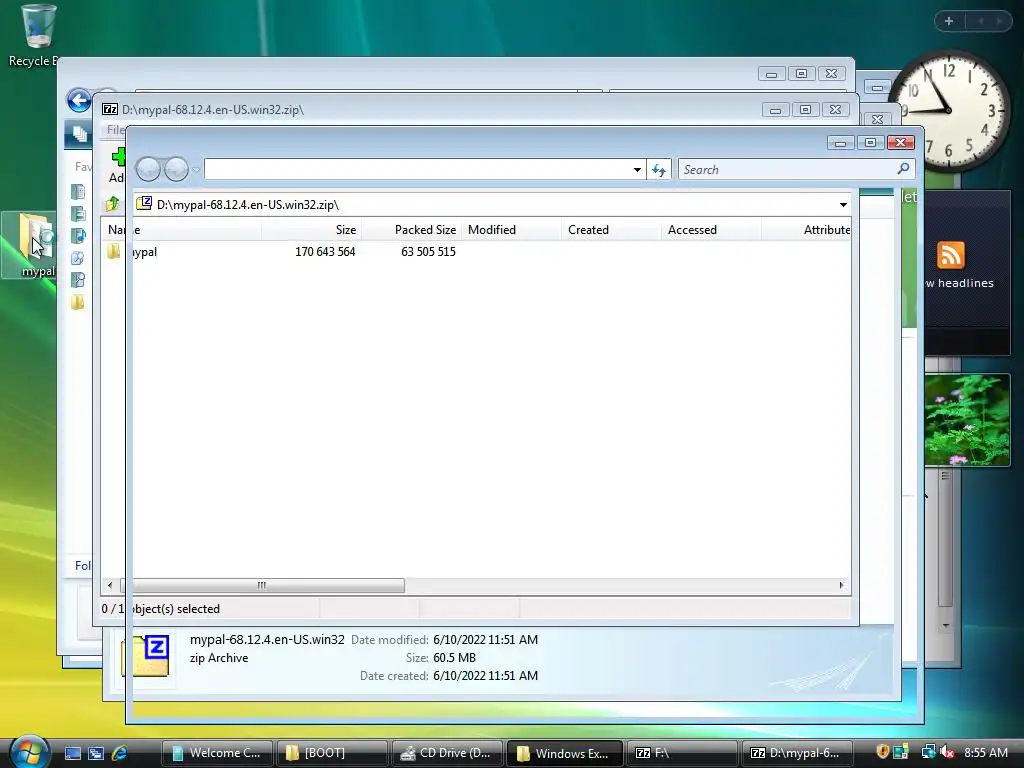Select the mypal folder icon in 7-Zip list

[x=114, y=251]
